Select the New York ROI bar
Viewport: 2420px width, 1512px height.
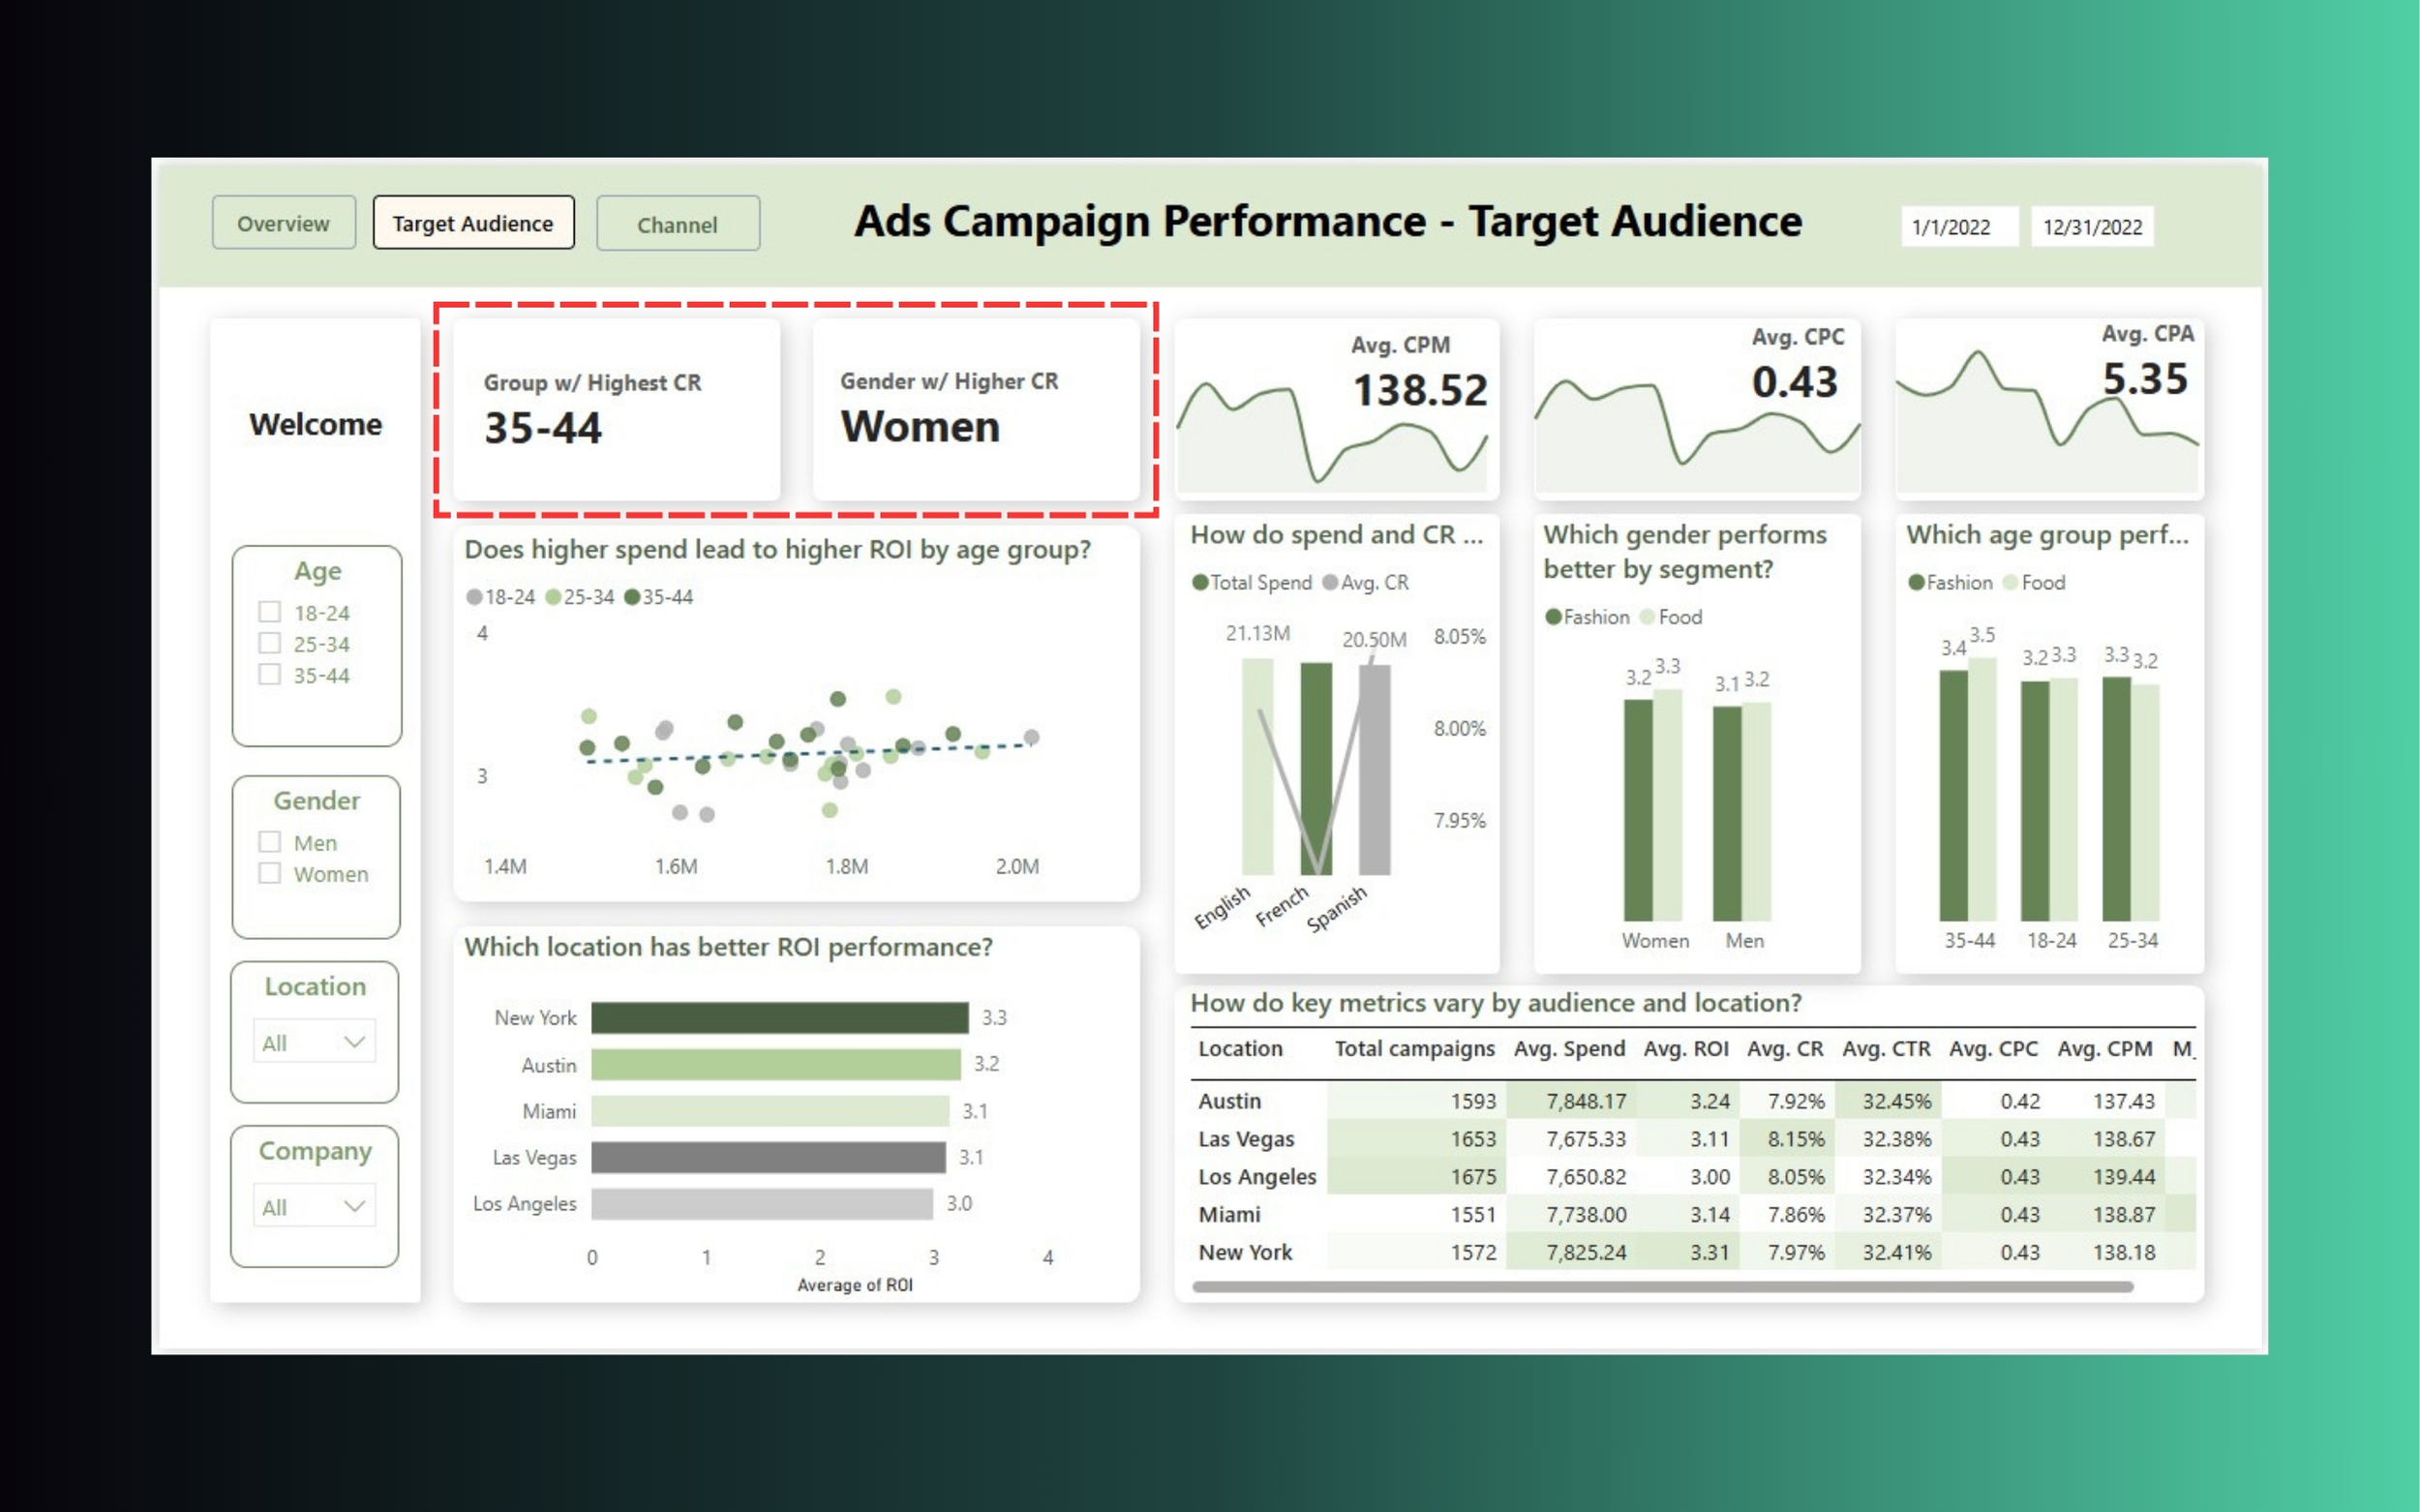(x=779, y=1017)
